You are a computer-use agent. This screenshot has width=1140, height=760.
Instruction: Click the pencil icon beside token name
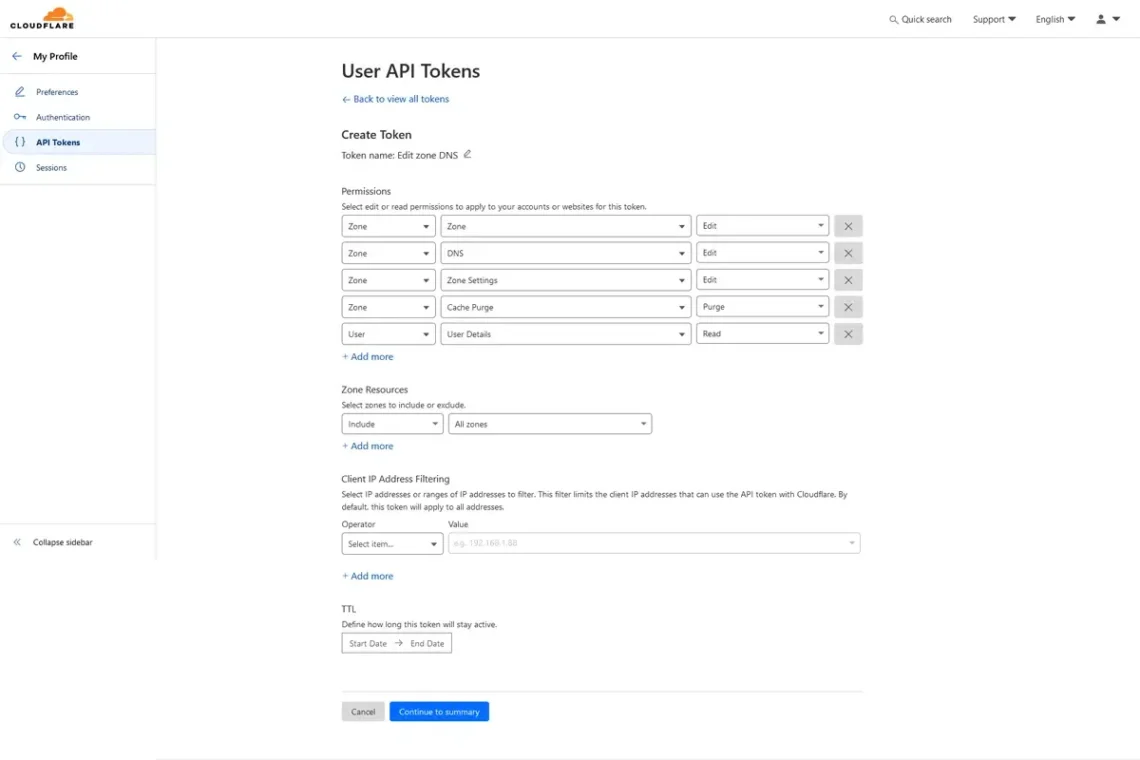click(467, 154)
